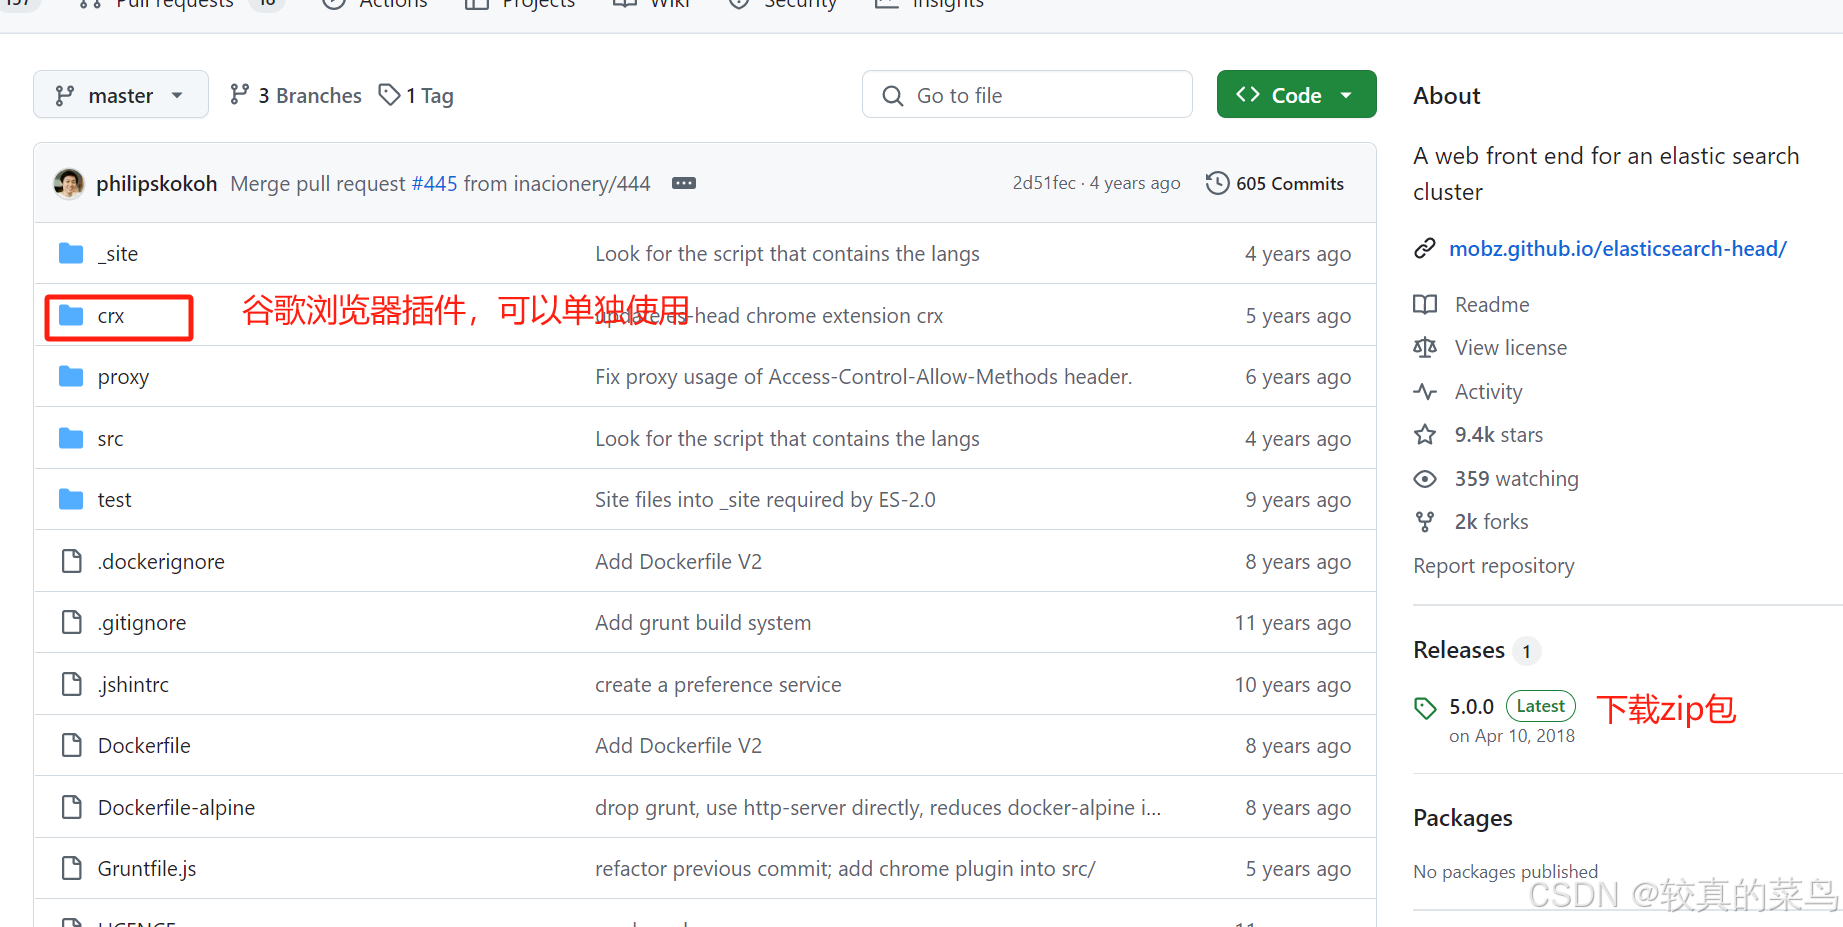Open the crx folder name
Viewport: 1843px width, 927px height.
[x=111, y=316]
